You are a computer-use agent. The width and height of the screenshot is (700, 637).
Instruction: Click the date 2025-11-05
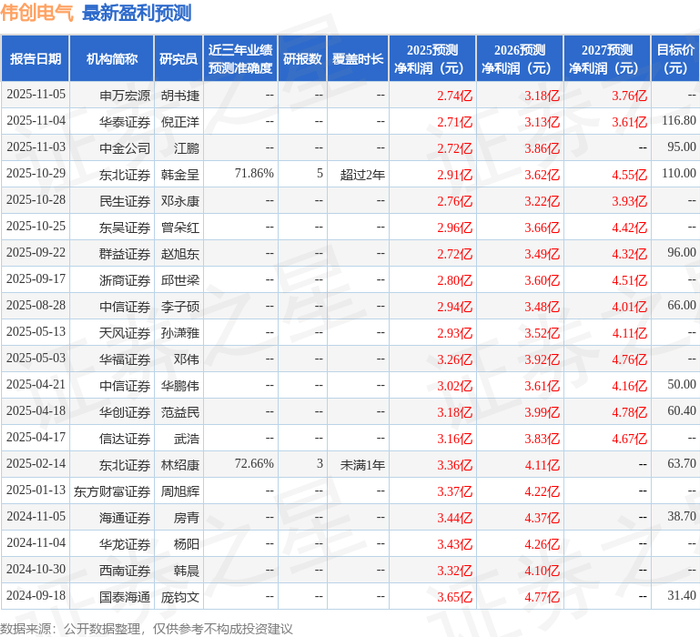36,95
